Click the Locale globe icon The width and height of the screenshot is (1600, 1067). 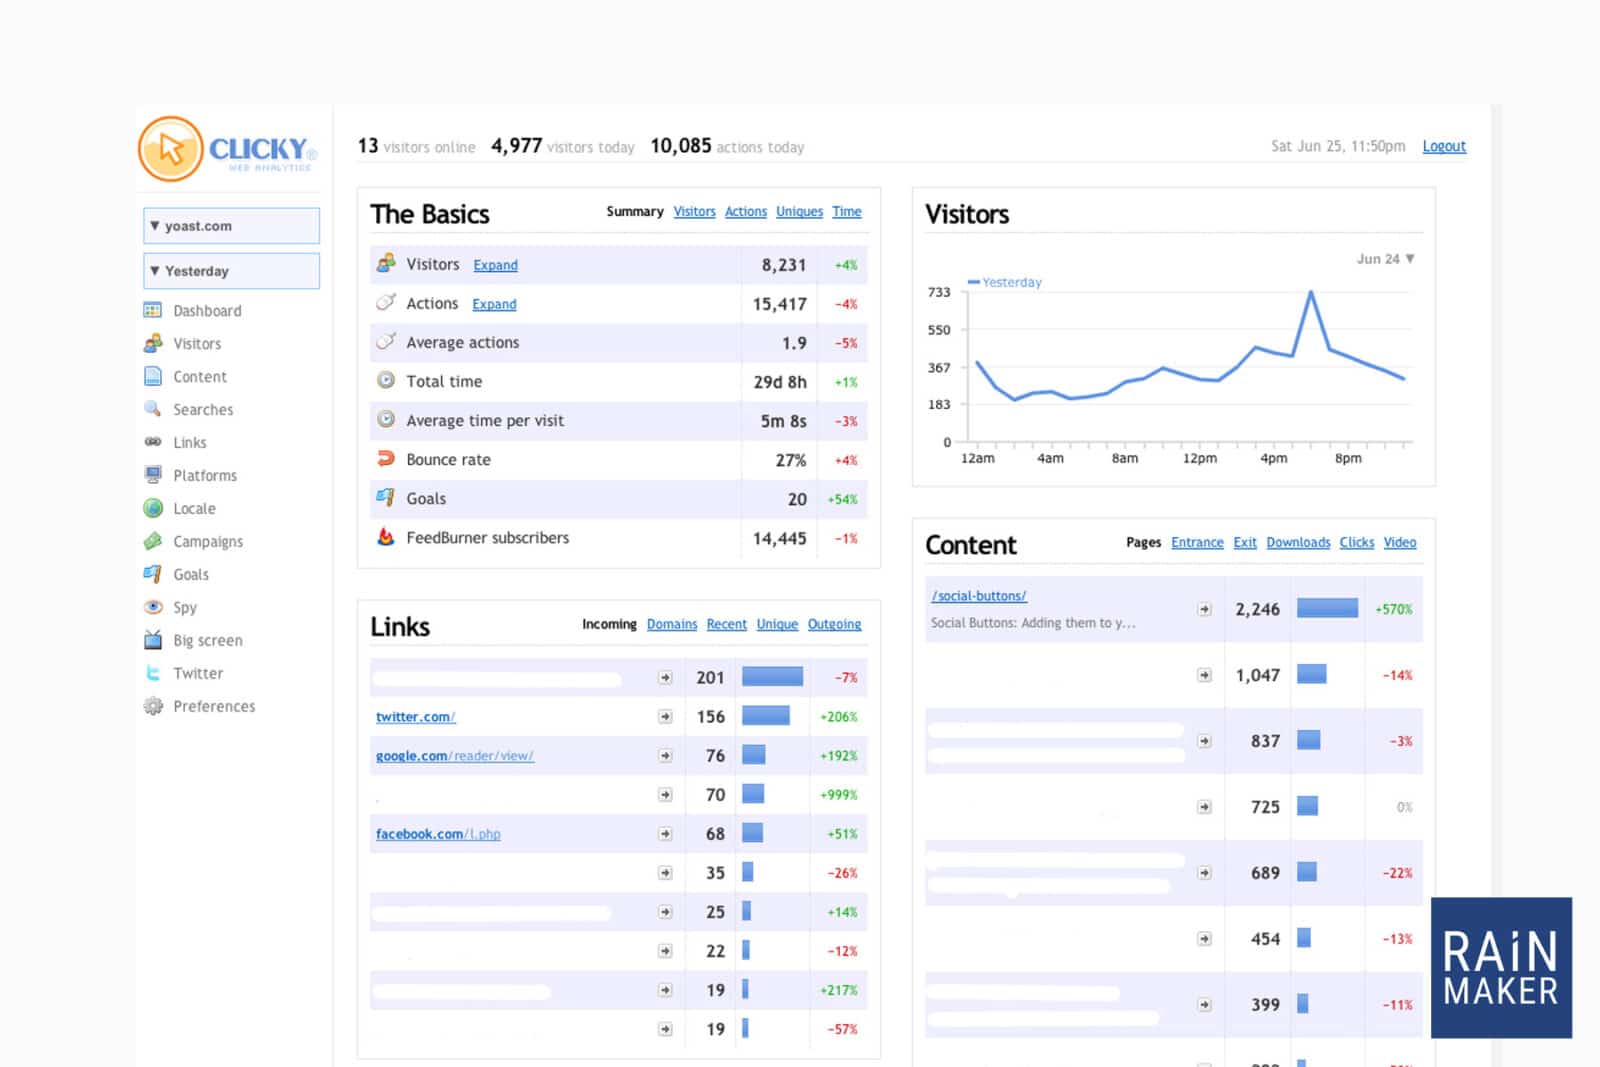(x=153, y=508)
